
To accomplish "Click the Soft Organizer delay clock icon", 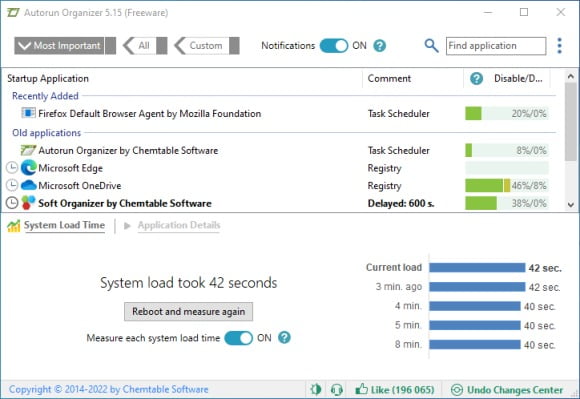I will pyautogui.click(x=12, y=203).
